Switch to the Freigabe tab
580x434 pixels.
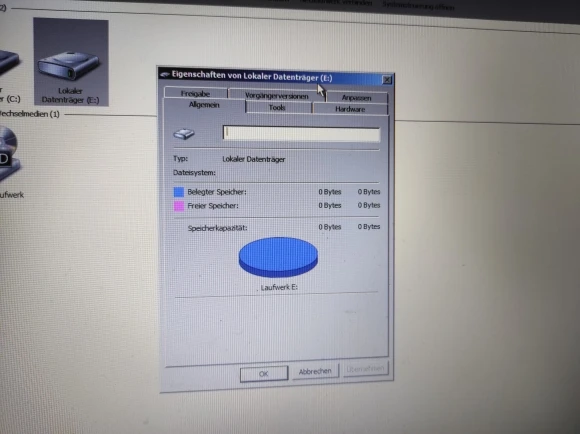tap(195, 93)
